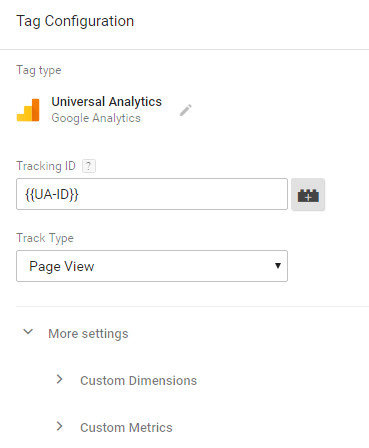Click the Page View dropdown arrow

(x=278, y=266)
